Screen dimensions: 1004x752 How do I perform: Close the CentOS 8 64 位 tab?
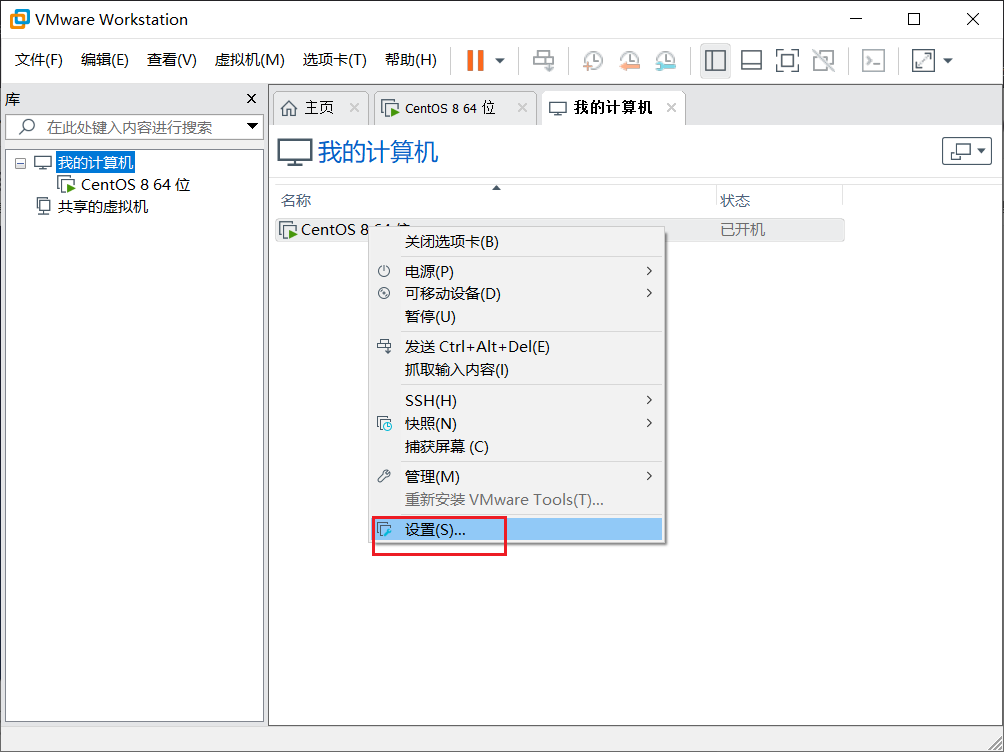tap(522, 108)
